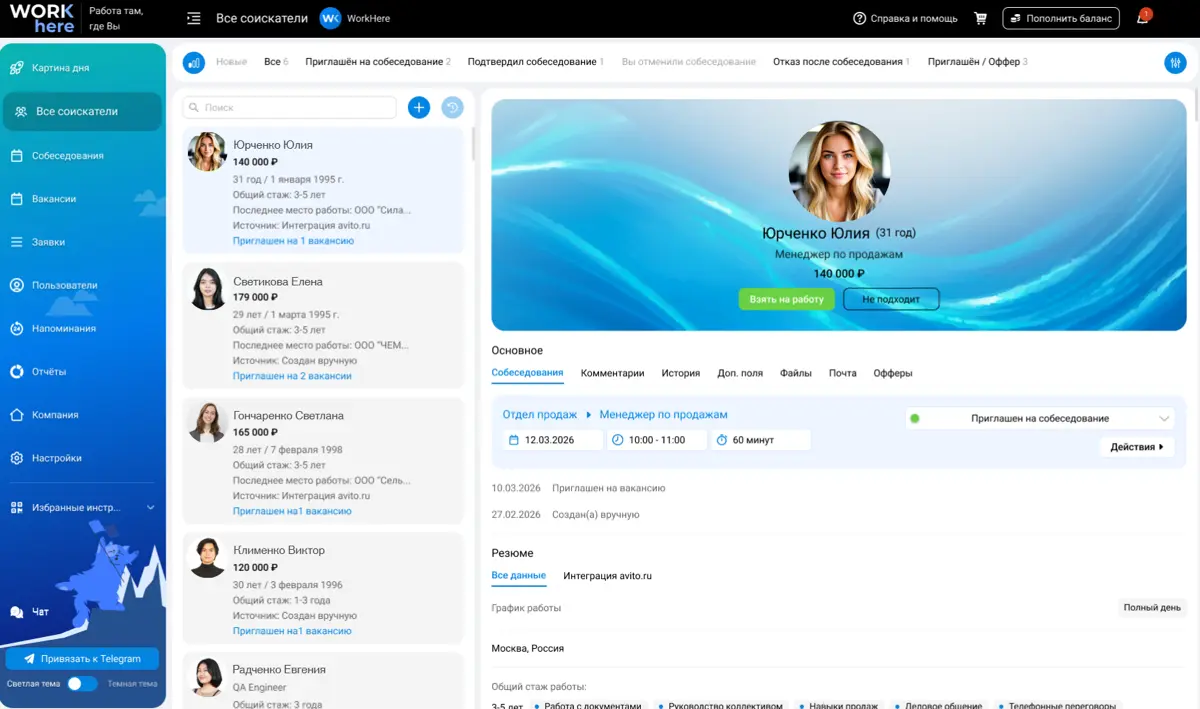This screenshot has width=1200, height=709.
Task: Click the 10:00 - 11:00 time field
Action: tap(656, 440)
